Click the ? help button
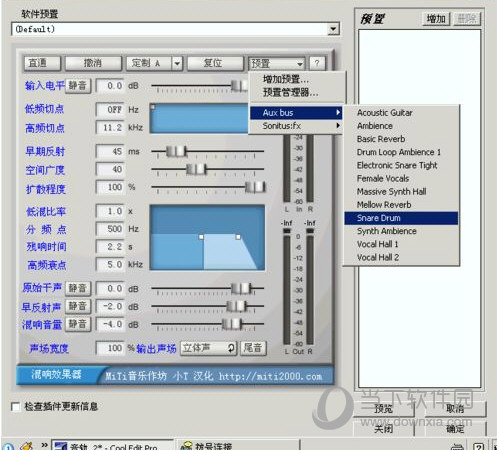Screen dimensions: 497x451 pyautogui.click(x=317, y=63)
